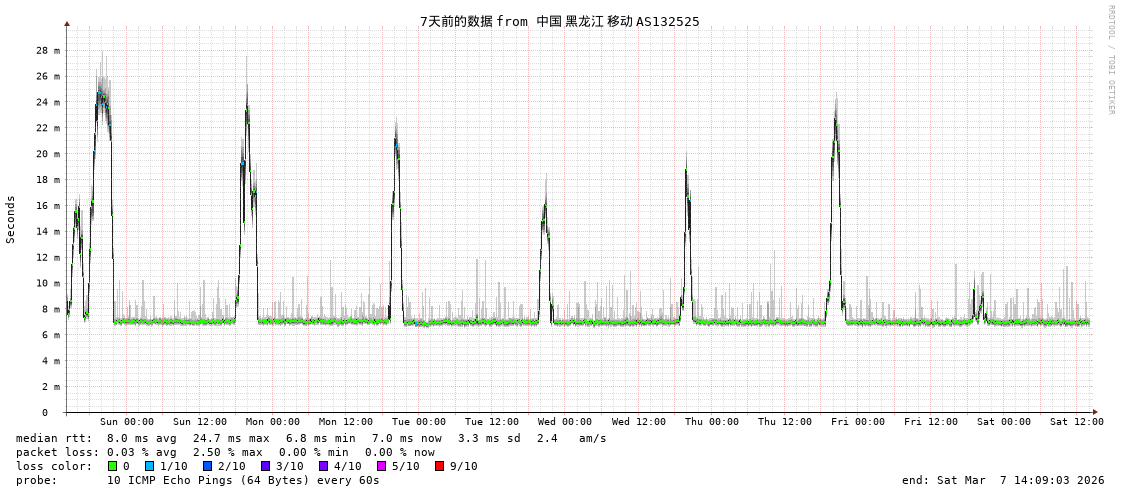Click the 'Fri 12:00' x-axis label
Viewport: 1121px width, 494px height.
(x=931, y=422)
